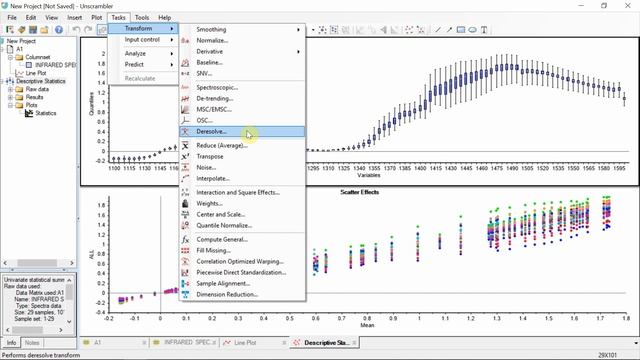Choose Deresolve... from Transform menu
The height and width of the screenshot is (360, 640).
coord(242,131)
